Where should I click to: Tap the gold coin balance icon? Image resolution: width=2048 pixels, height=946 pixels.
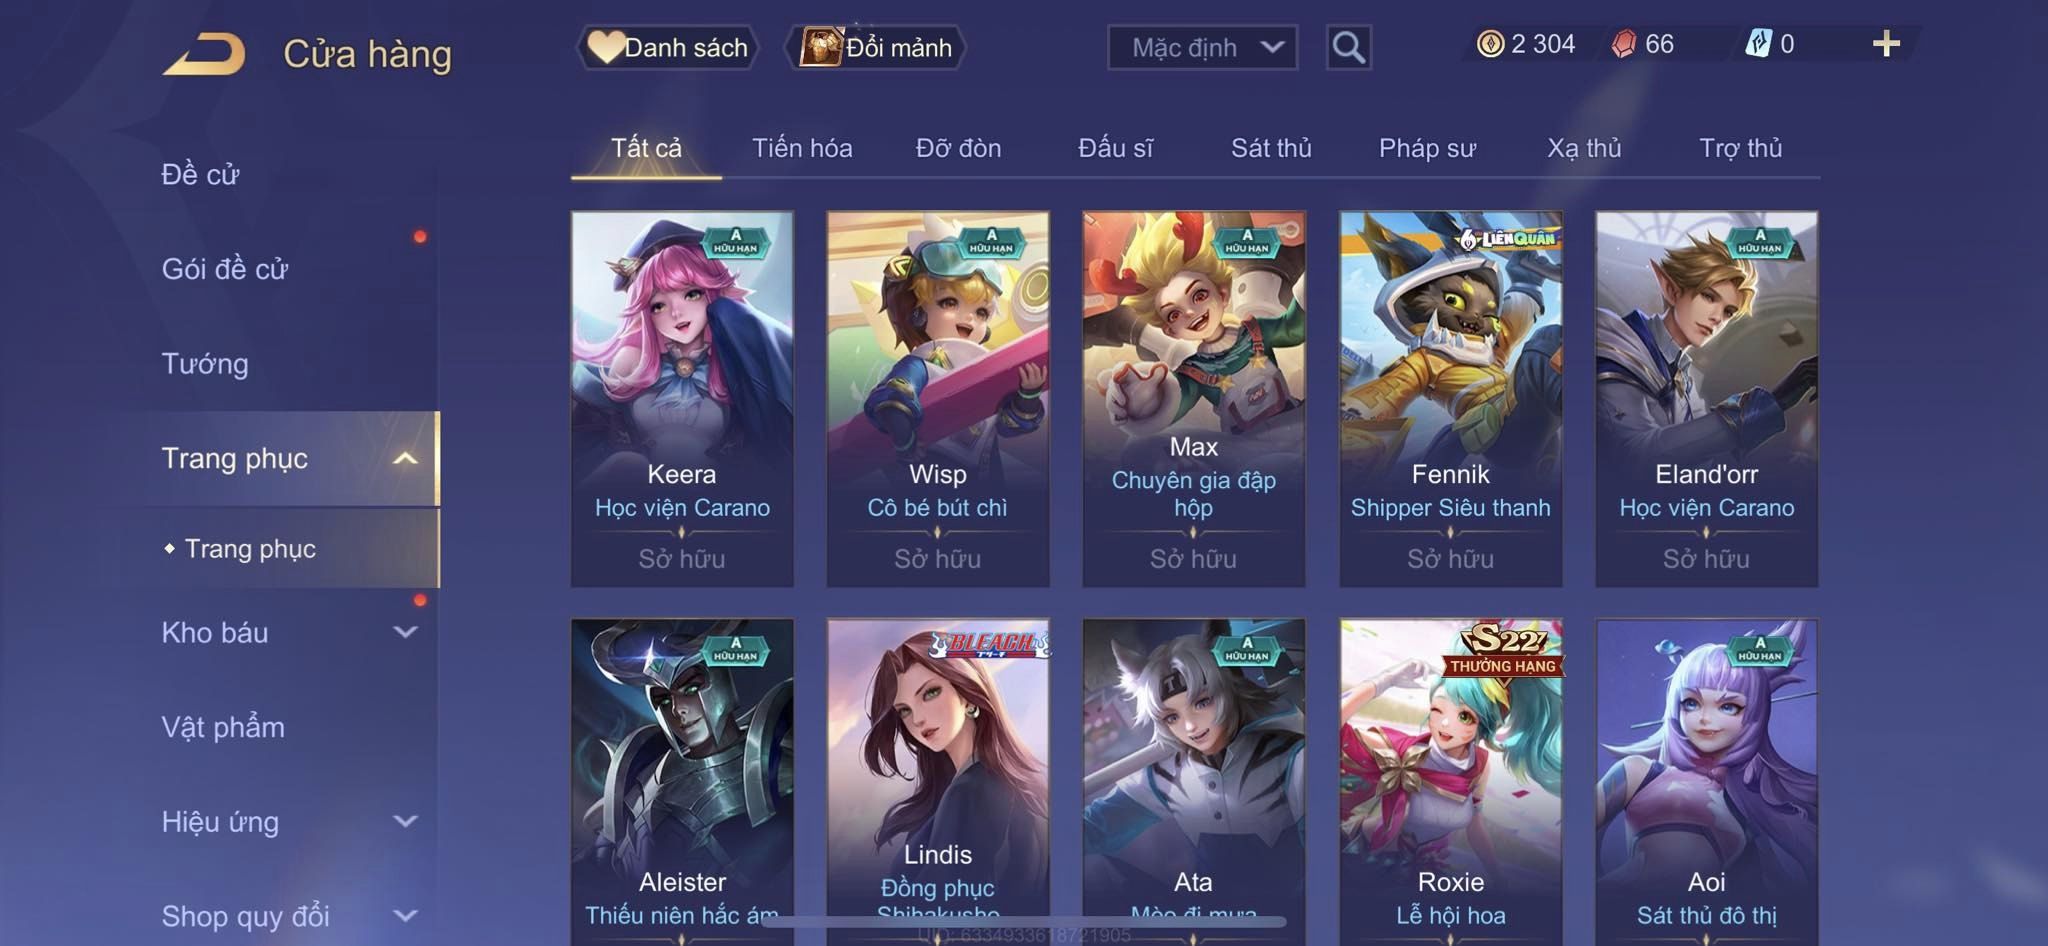click(x=1490, y=44)
